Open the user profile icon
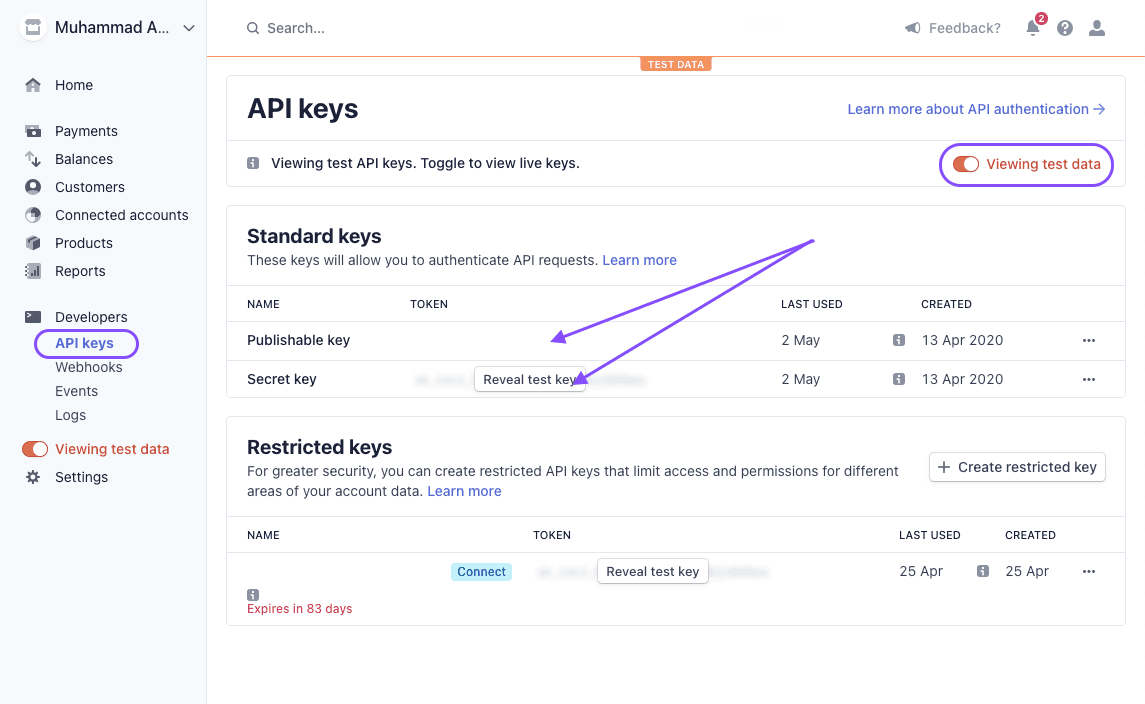Image resolution: width=1145 pixels, height=704 pixels. 1097,28
